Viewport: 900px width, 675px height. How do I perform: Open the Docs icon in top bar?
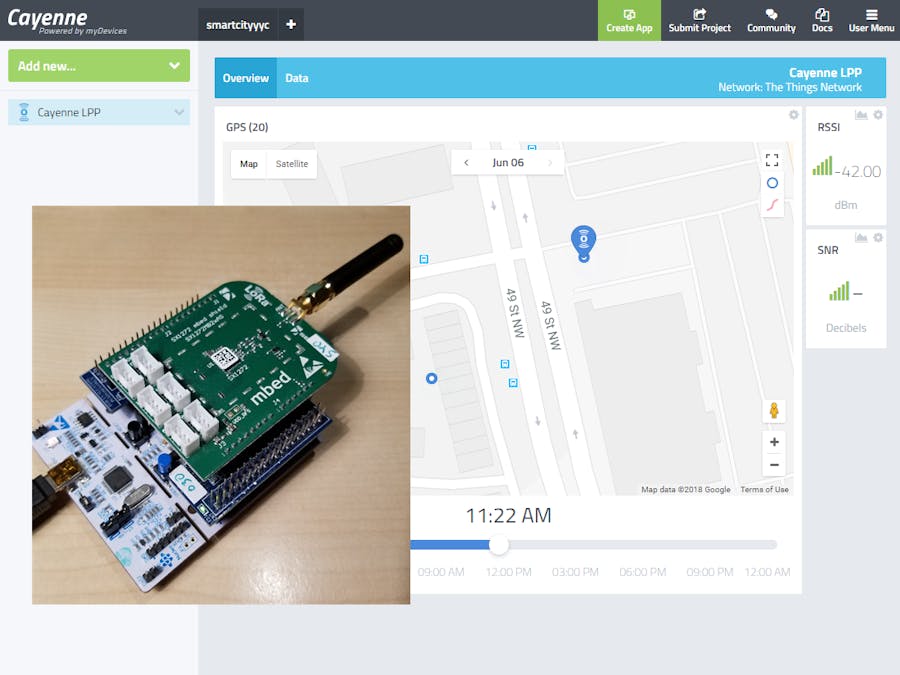click(x=822, y=14)
